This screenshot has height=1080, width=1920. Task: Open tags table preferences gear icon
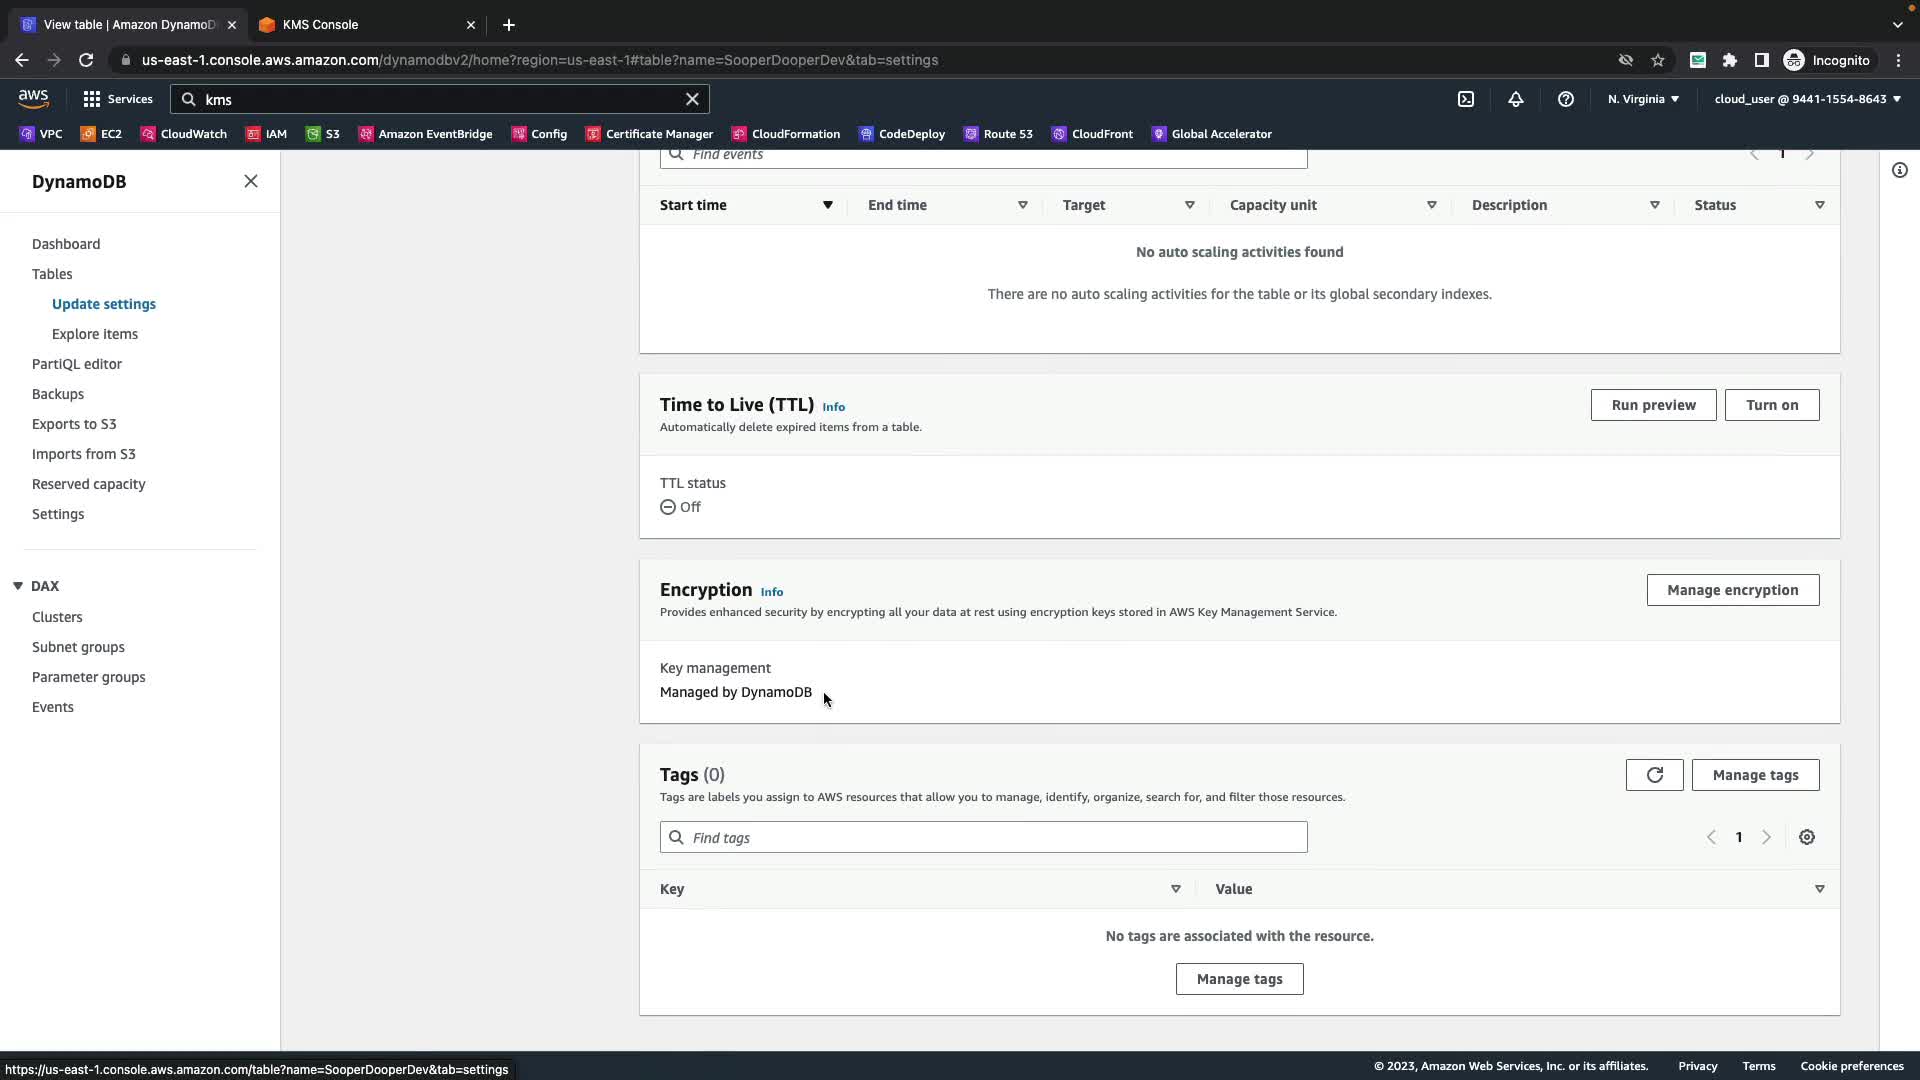[1807, 838]
